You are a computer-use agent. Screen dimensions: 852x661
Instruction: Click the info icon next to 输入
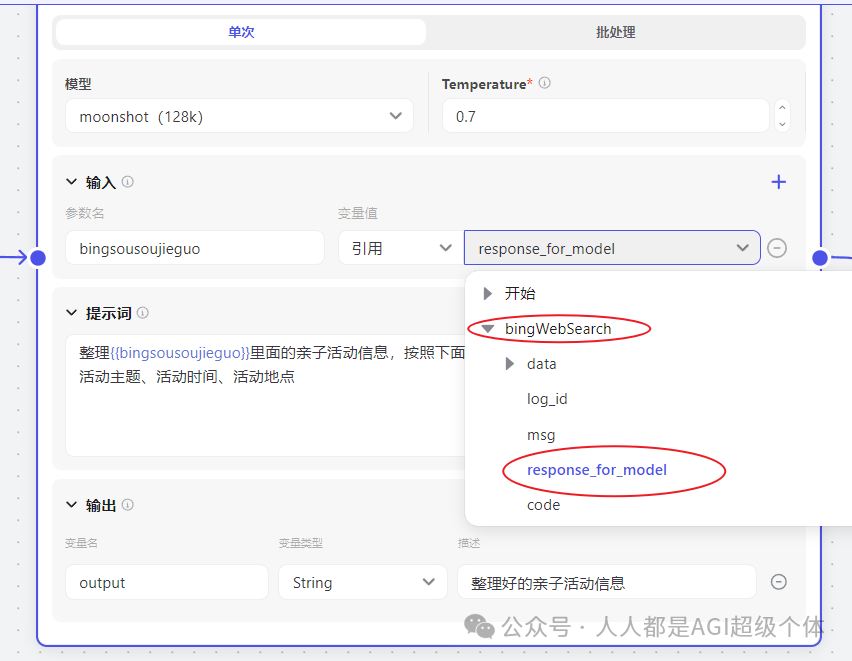click(x=128, y=182)
